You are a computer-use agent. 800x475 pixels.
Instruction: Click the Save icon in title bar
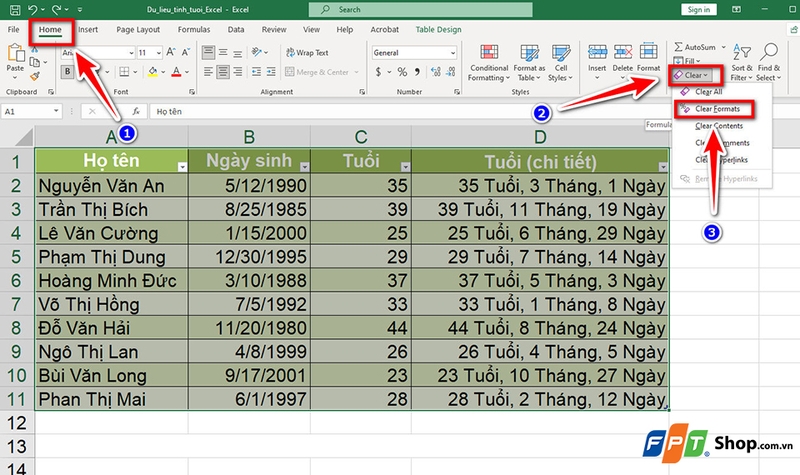tap(15, 9)
